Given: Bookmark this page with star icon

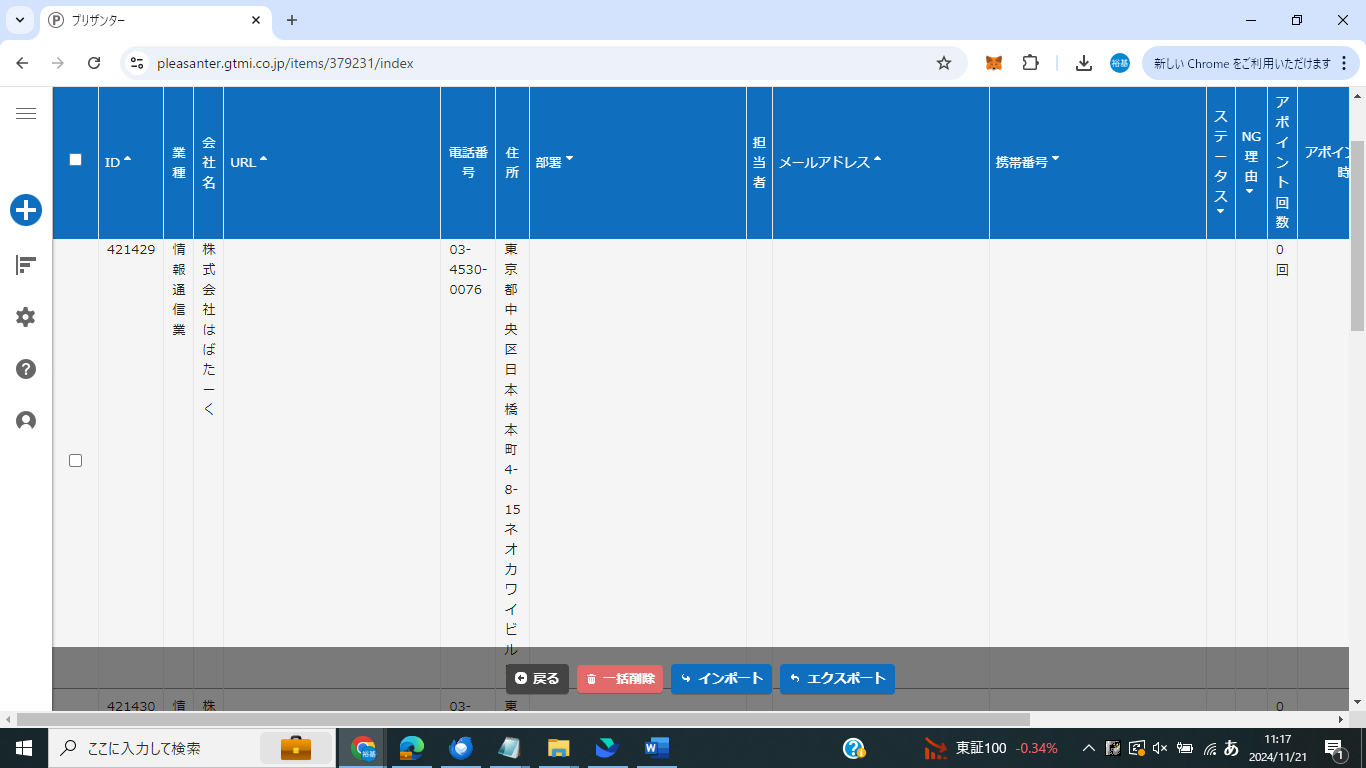Looking at the screenshot, I should [943, 63].
